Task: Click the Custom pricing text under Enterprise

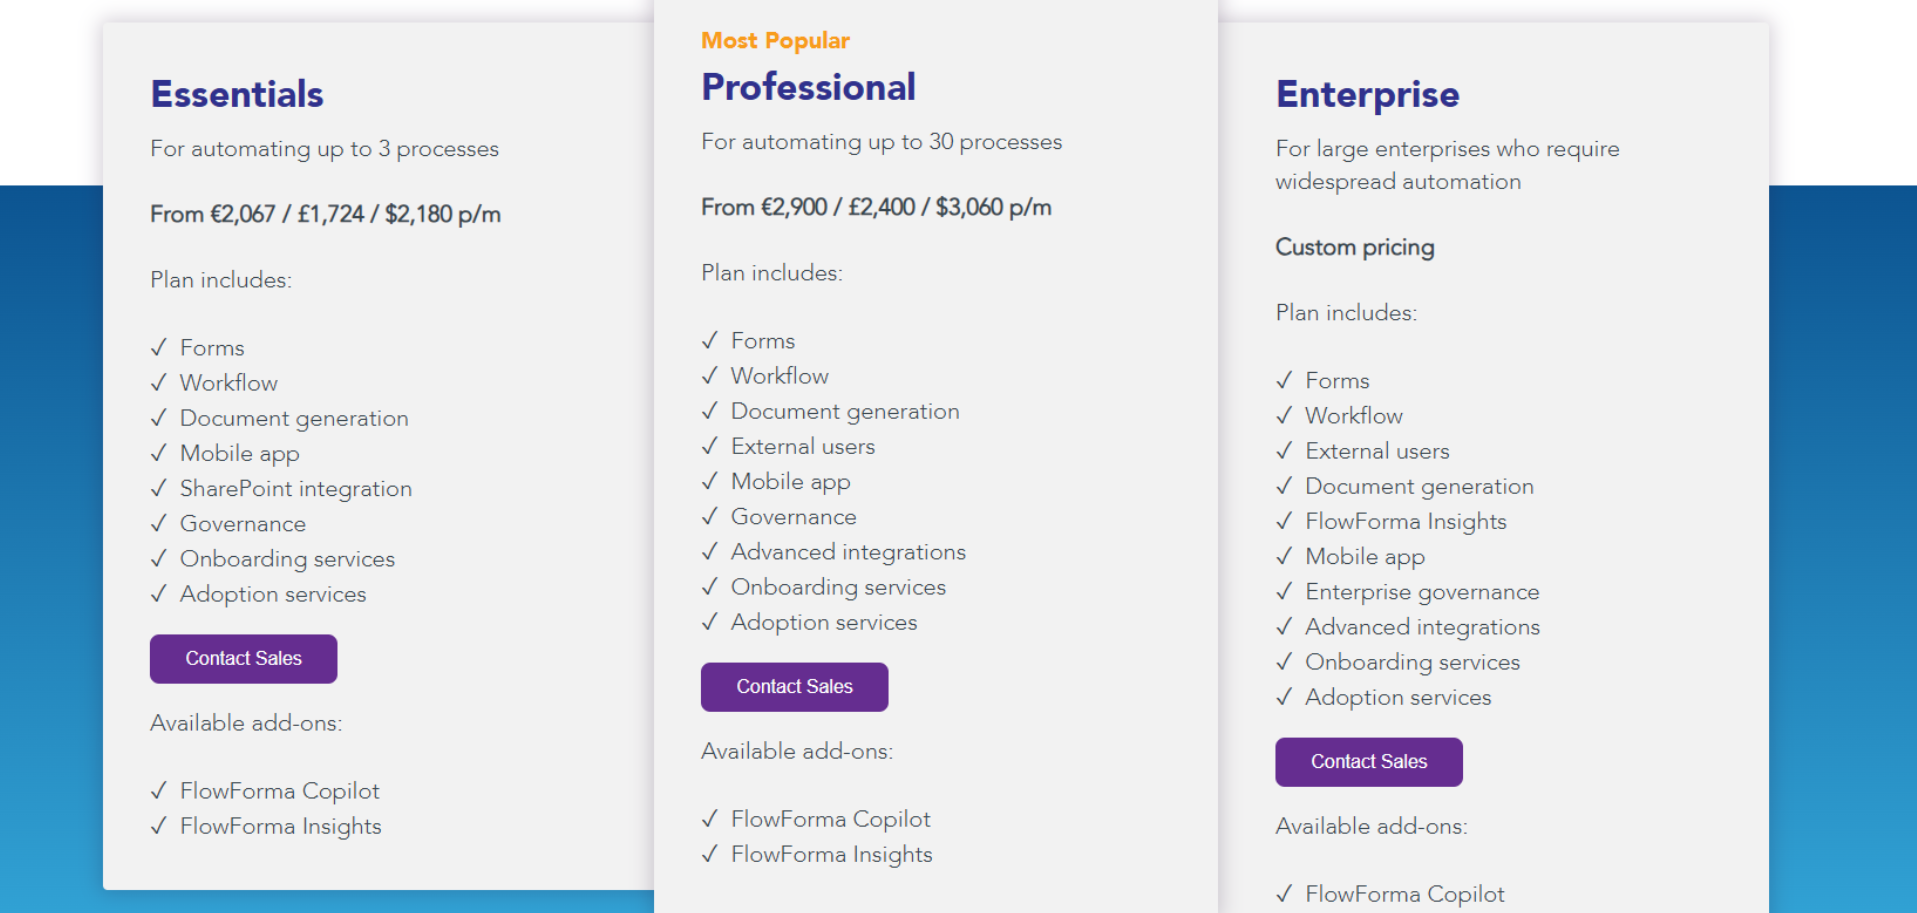Action: 1355,247
